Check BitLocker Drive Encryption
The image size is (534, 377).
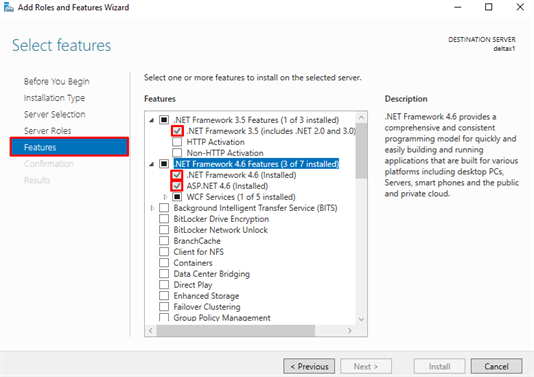click(164, 219)
